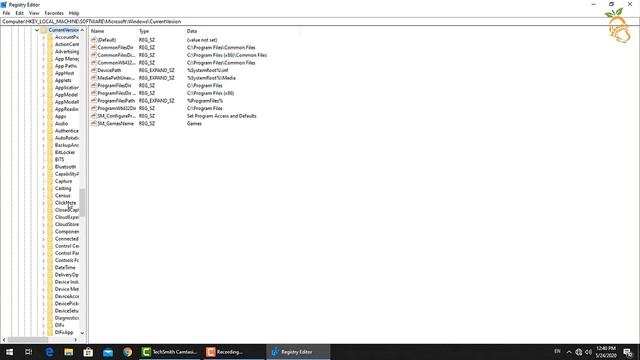Click the DevicePath value icon

tap(93, 70)
